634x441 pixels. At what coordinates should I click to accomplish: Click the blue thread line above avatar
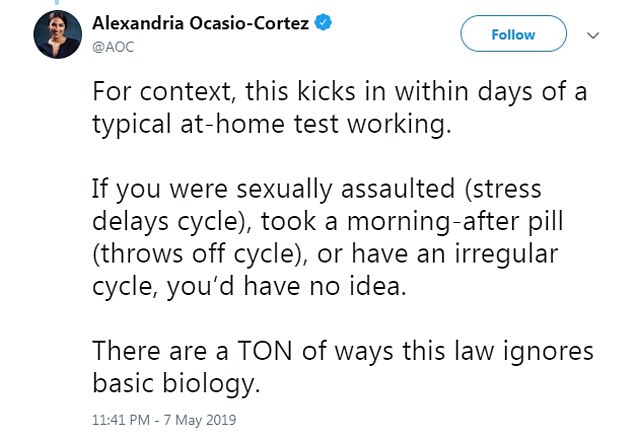tap(57, 2)
